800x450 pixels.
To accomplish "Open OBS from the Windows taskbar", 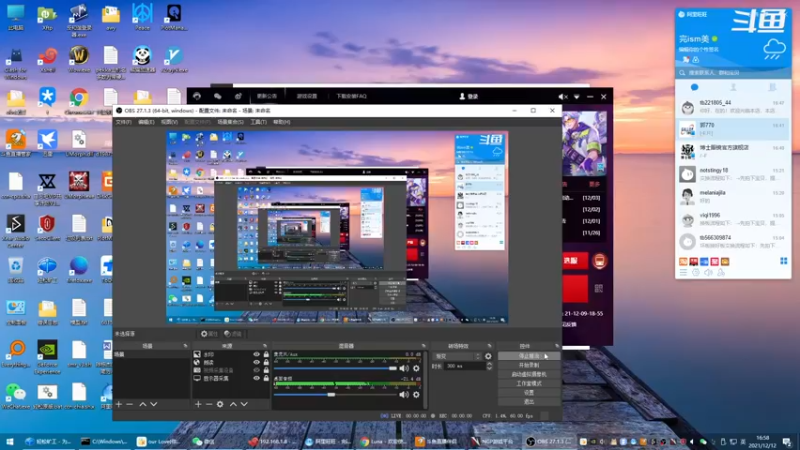I will click(549, 441).
